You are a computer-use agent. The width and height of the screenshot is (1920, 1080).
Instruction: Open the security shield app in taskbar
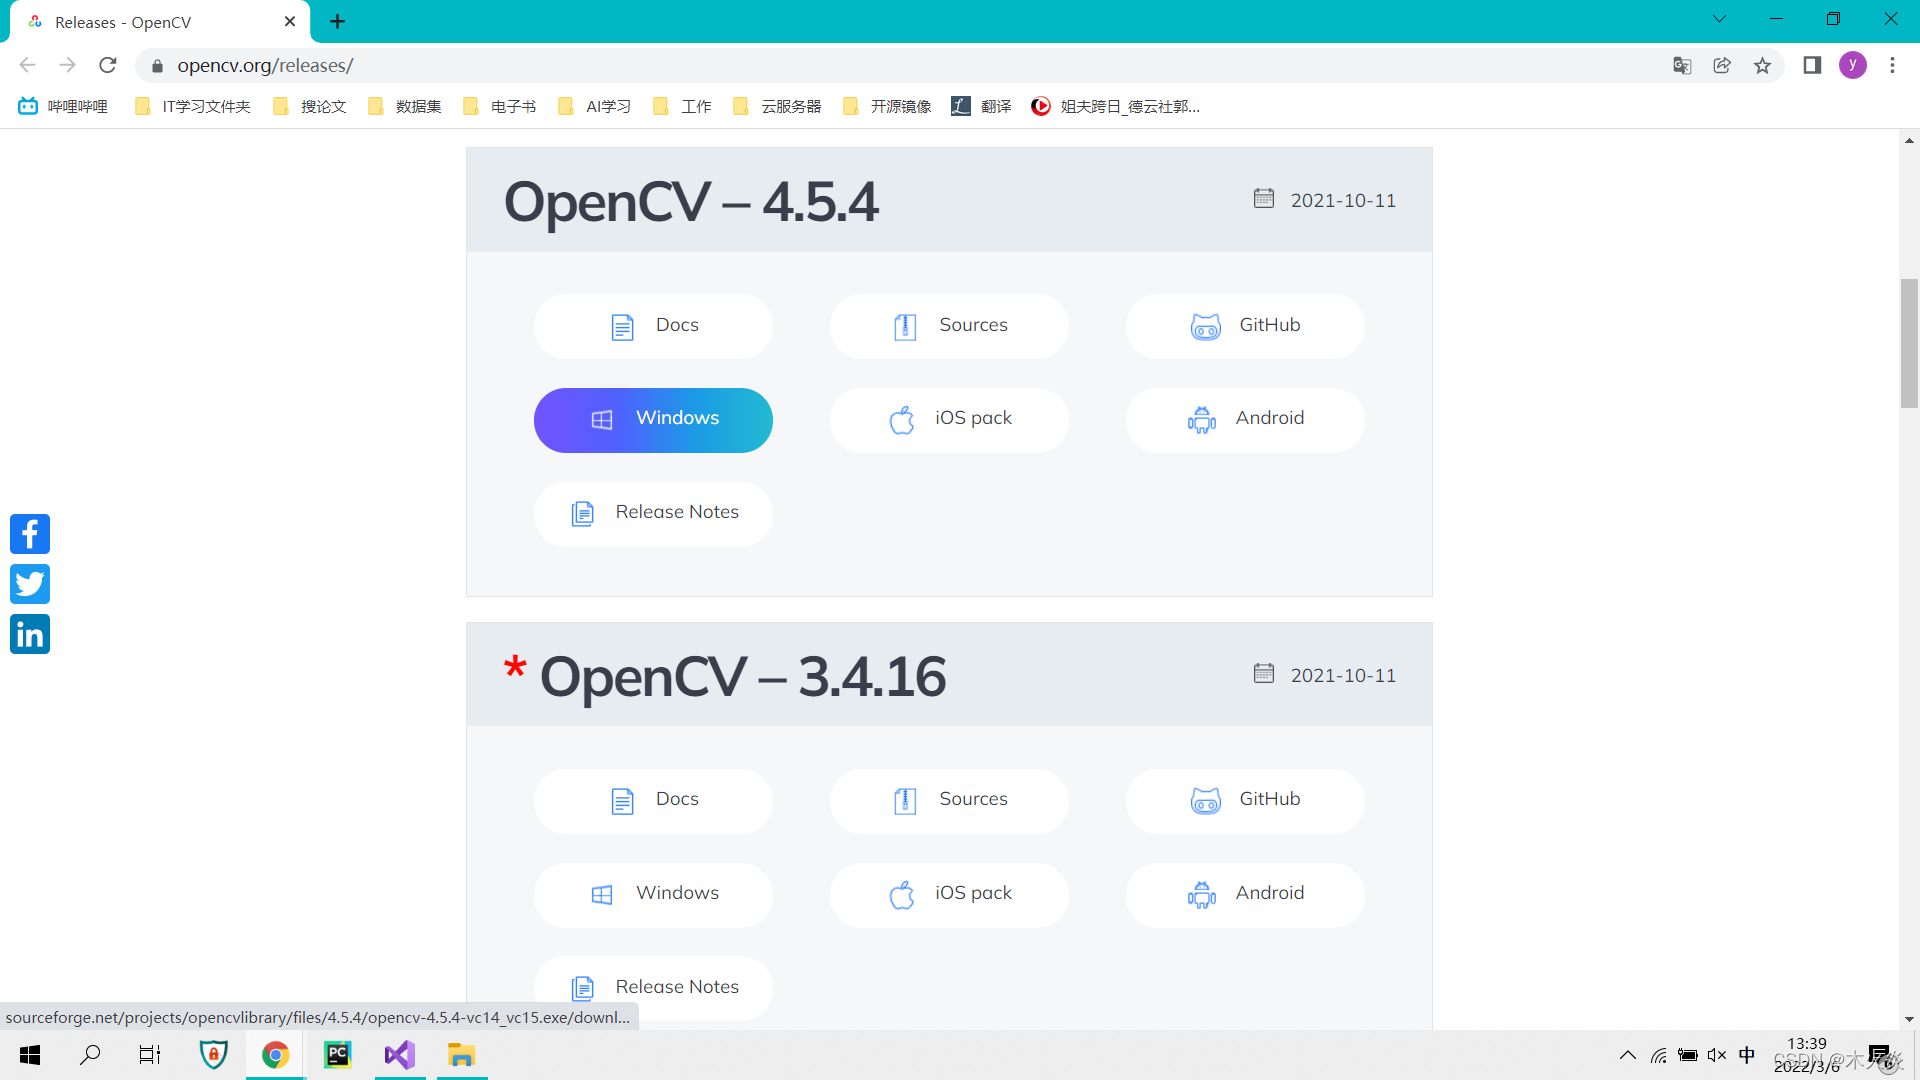[213, 1055]
